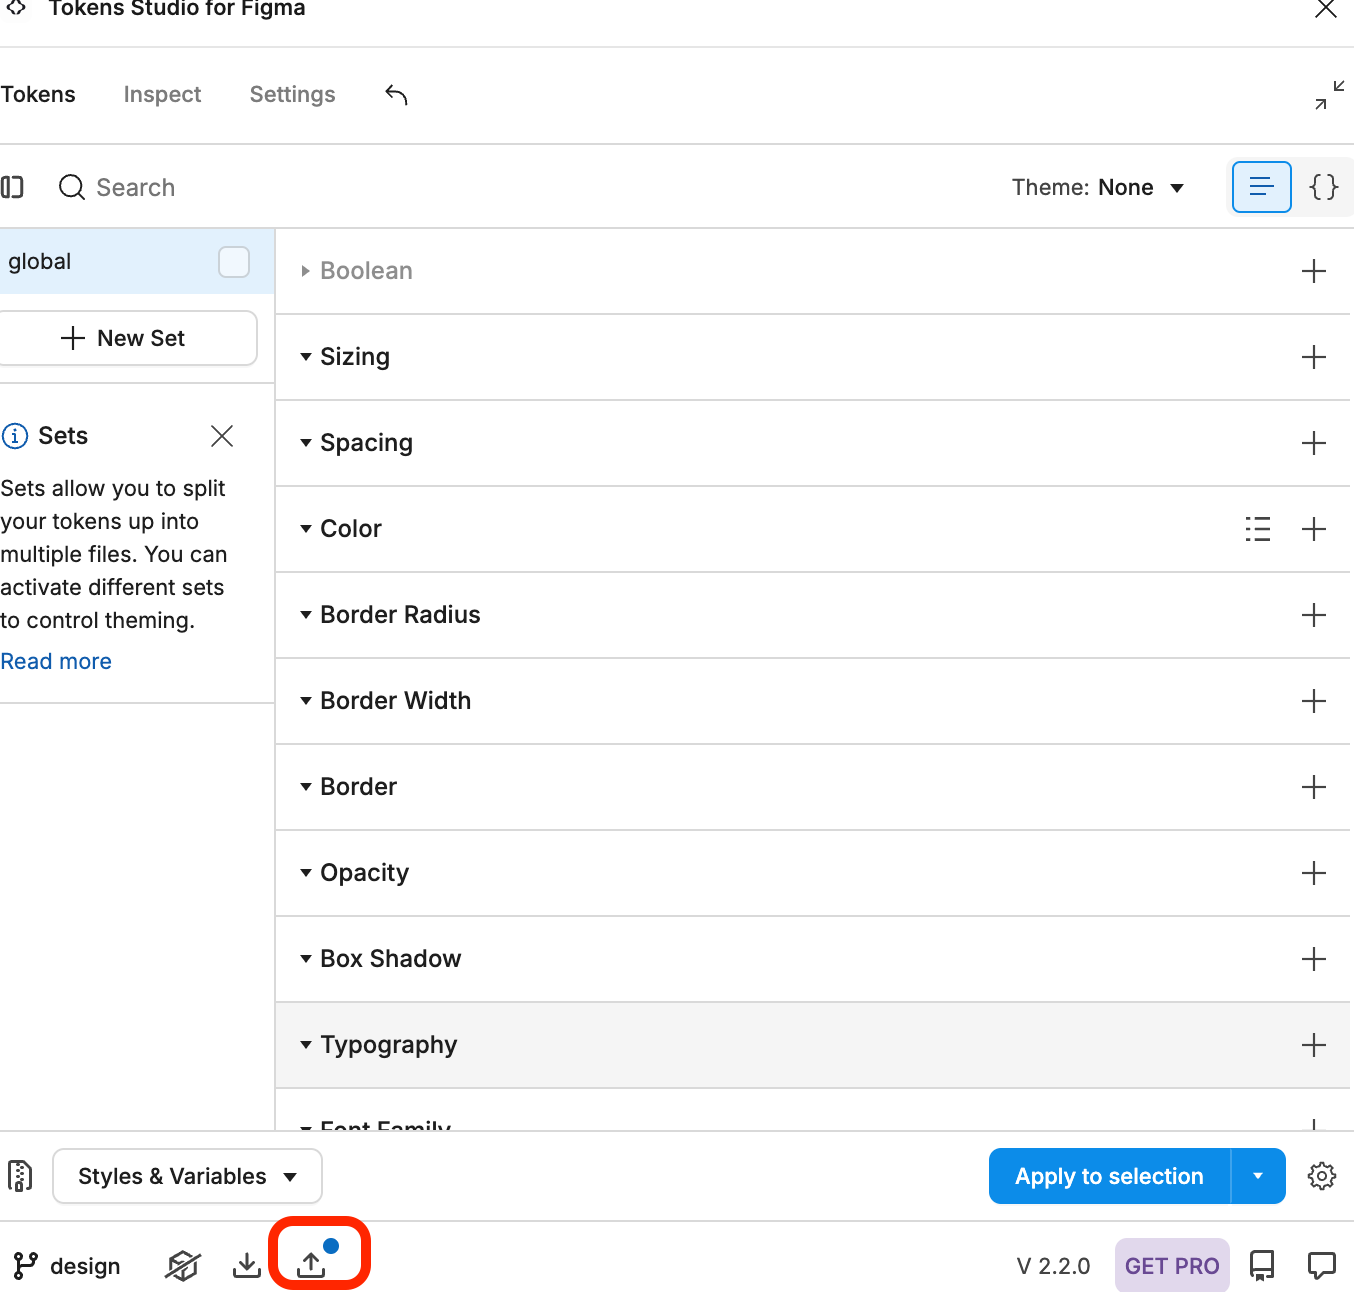This screenshot has height=1292, width=1354.
Task: Add a new Sizing token
Action: 1314,357
